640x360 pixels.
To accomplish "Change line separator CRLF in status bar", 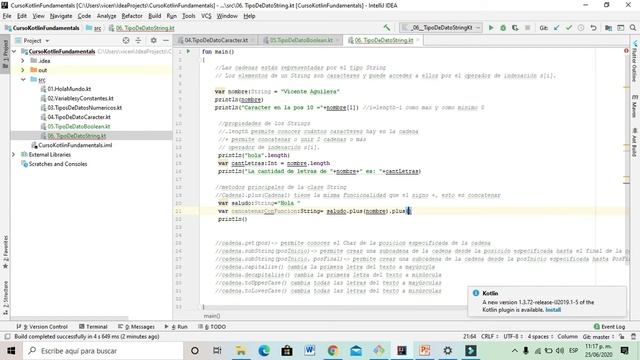I will click(x=489, y=337).
